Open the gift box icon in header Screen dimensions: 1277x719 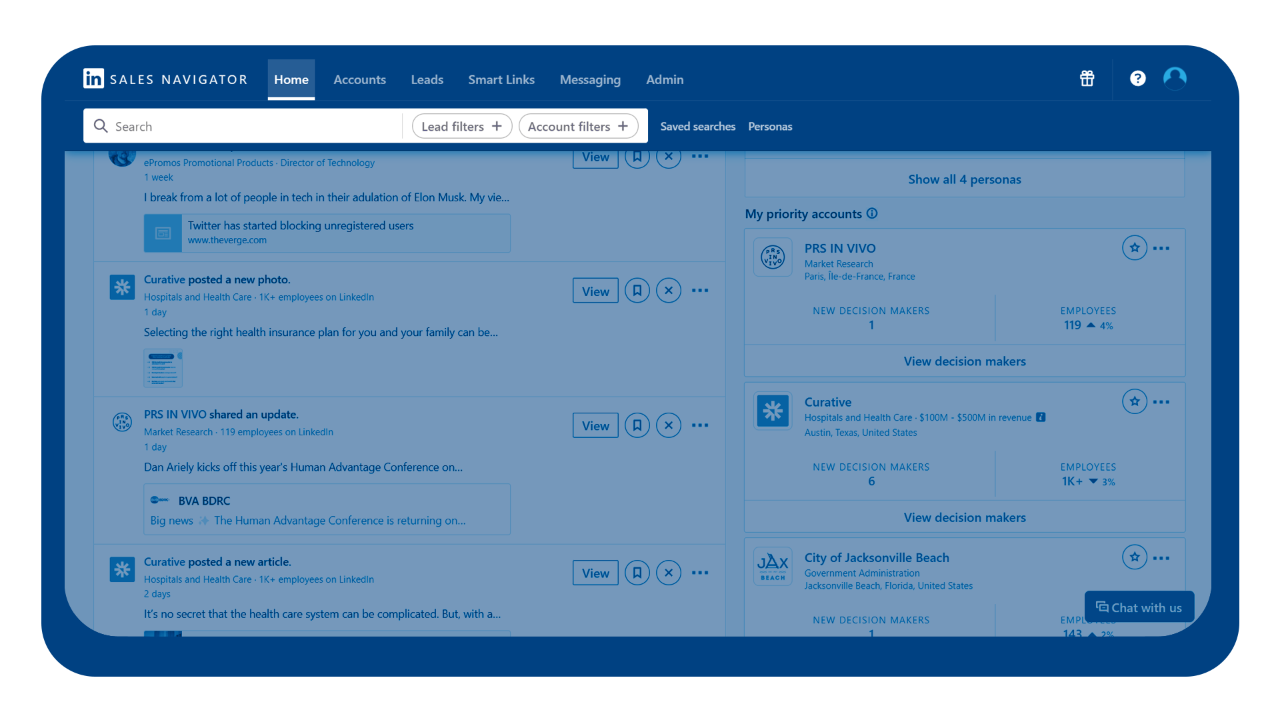[1087, 78]
